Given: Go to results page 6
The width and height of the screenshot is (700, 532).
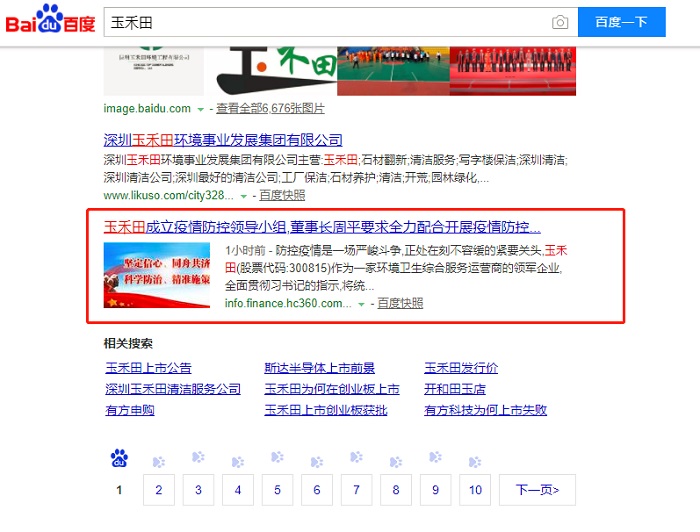Looking at the screenshot, I should 317,490.
